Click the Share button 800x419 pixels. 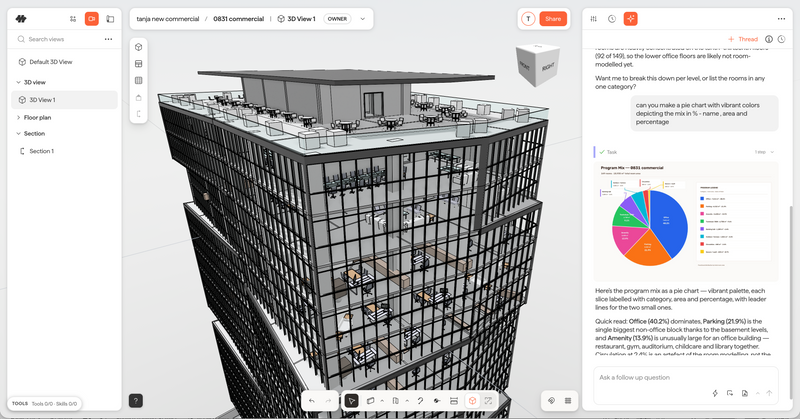click(x=553, y=19)
